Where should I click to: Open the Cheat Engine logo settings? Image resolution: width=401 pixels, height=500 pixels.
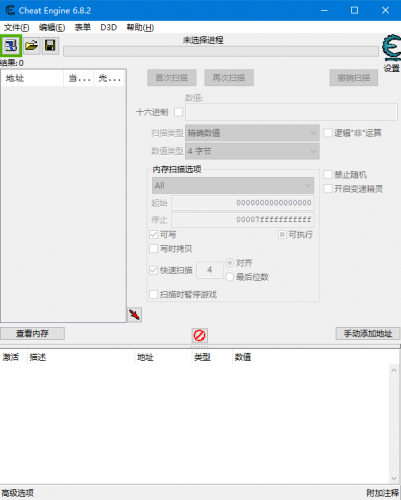(391, 47)
